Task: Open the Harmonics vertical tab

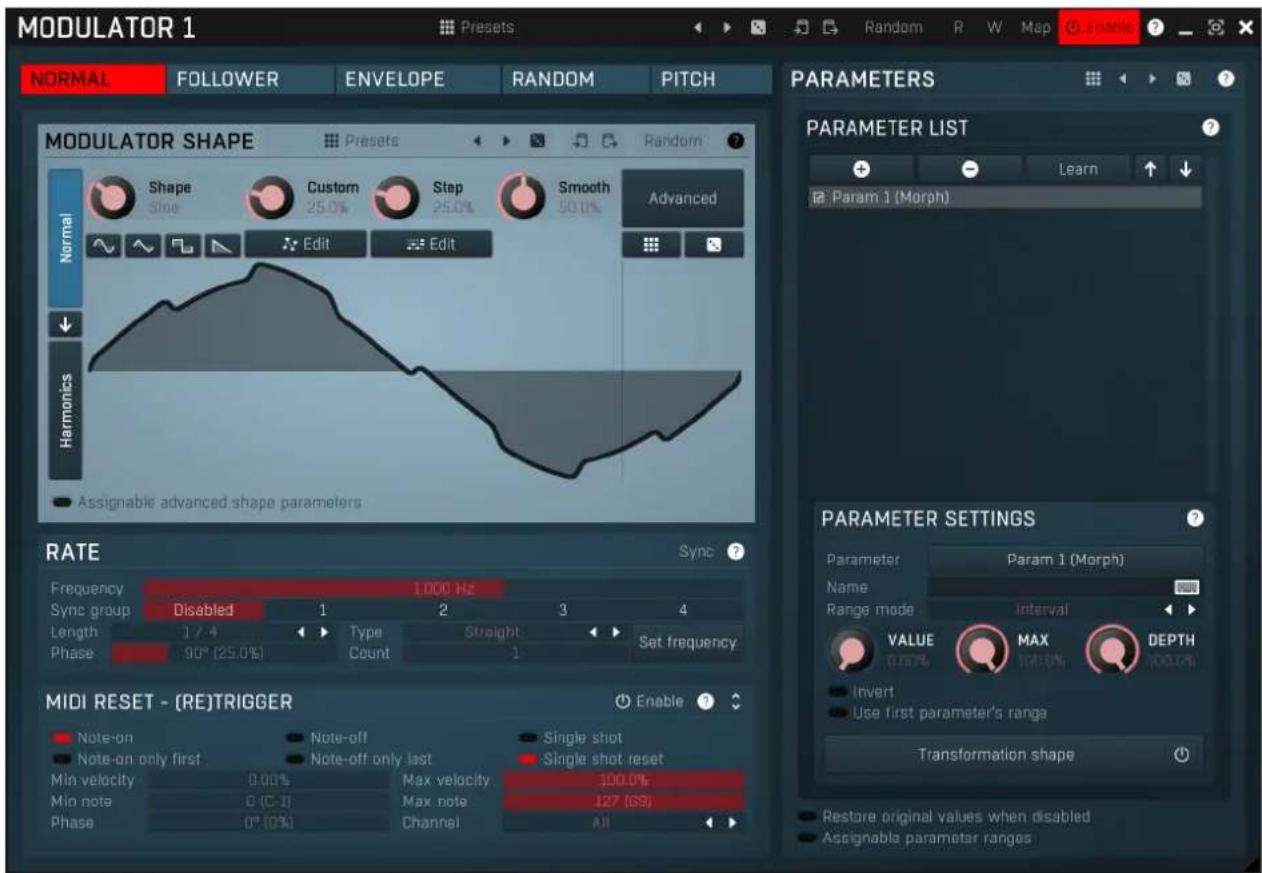Action: [x=66, y=410]
